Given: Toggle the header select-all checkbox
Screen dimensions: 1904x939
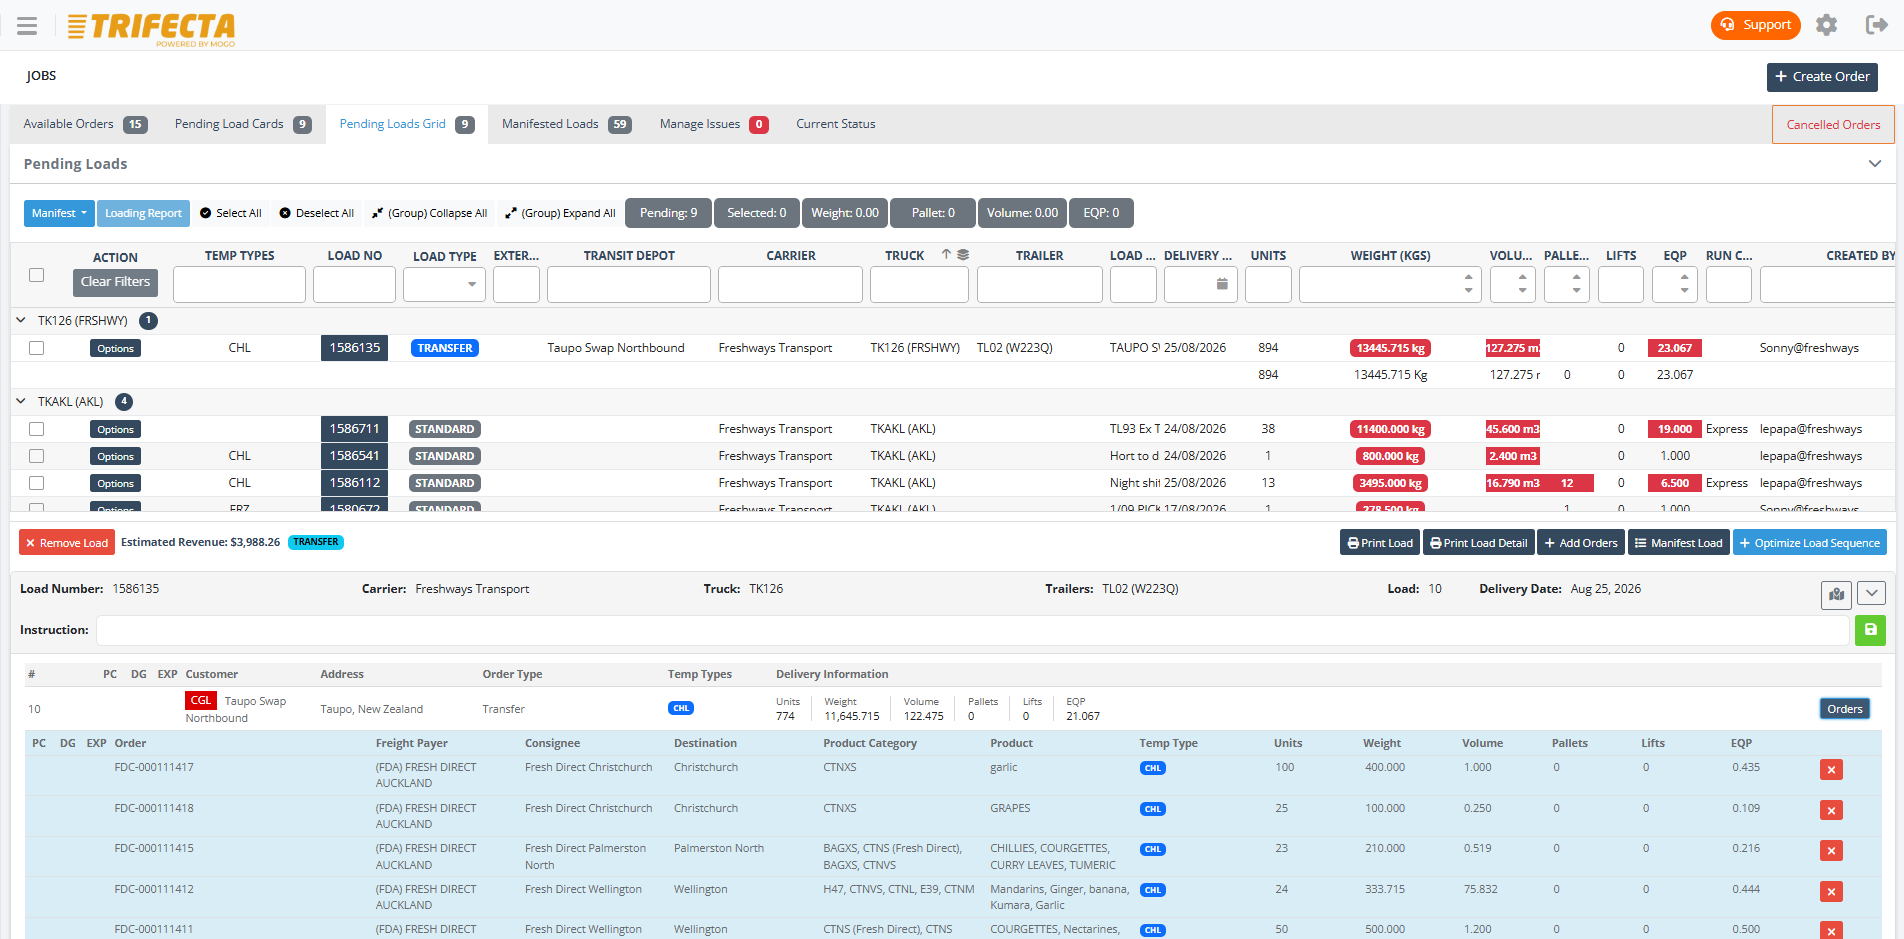Looking at the screenshot, I should (x=37, y=275).
